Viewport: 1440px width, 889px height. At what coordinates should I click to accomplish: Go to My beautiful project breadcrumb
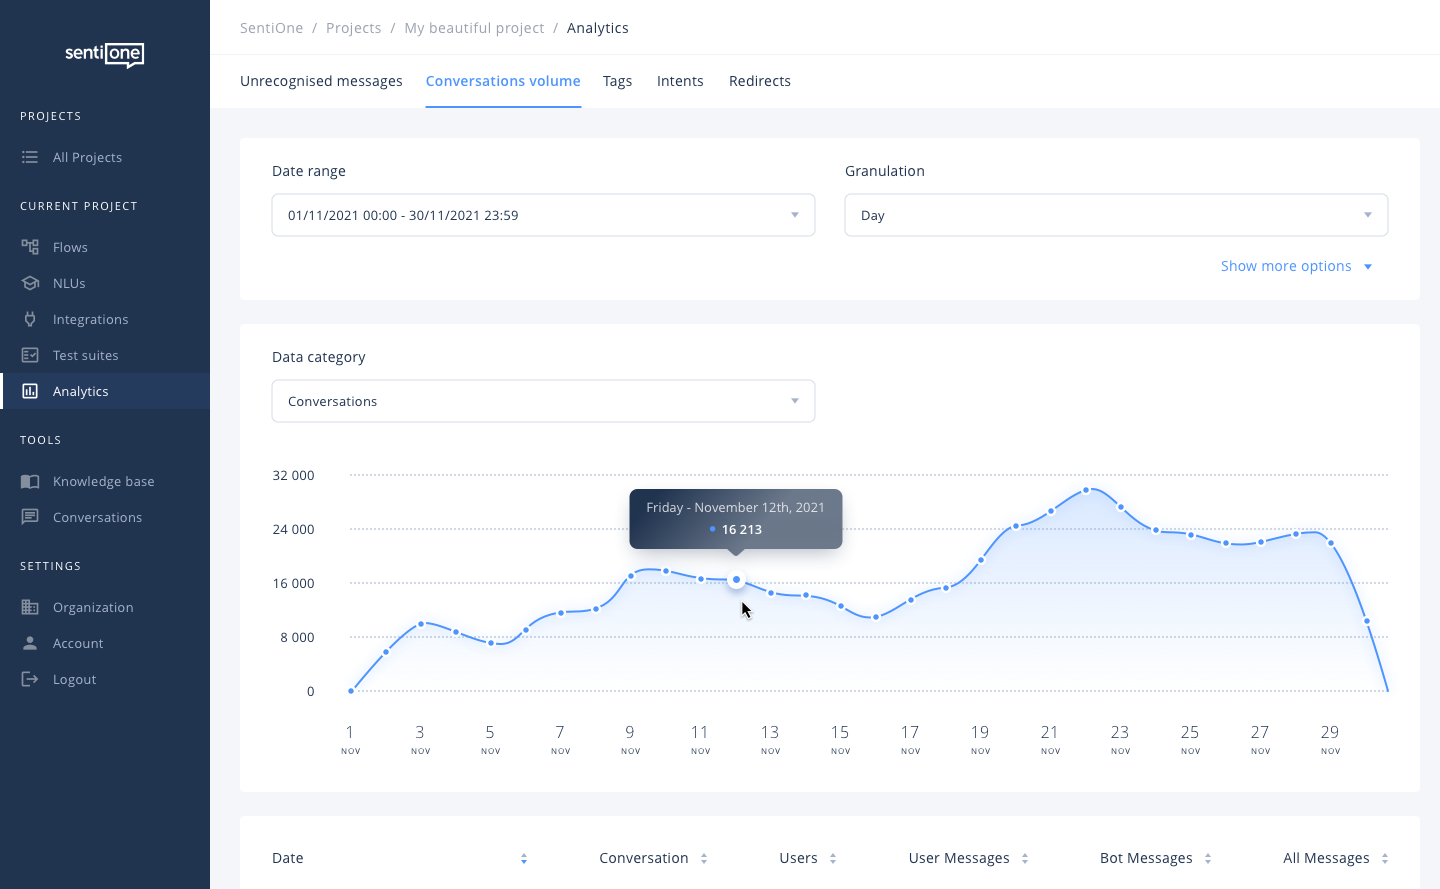[474, 28]
